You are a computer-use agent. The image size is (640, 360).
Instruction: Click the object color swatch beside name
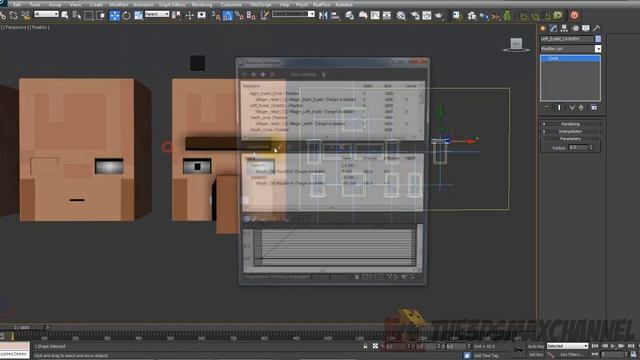point(598,38)
